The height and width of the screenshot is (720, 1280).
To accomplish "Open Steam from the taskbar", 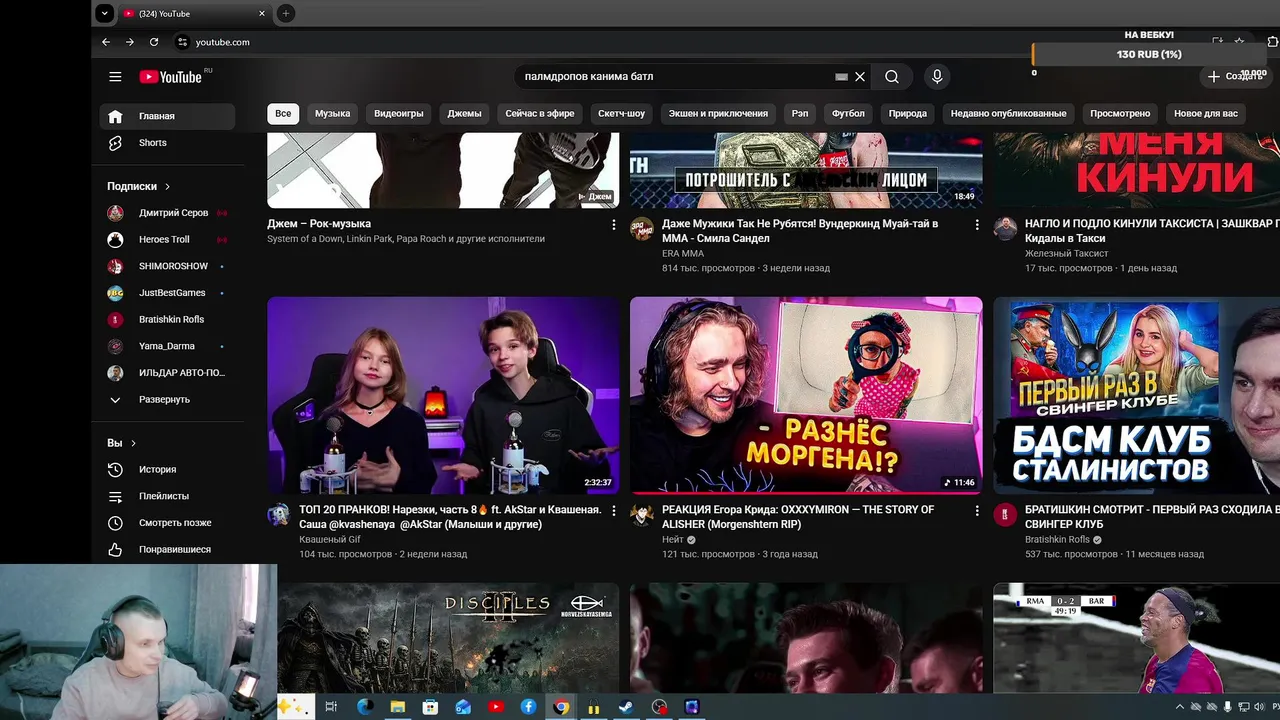I will click(625, 707).
